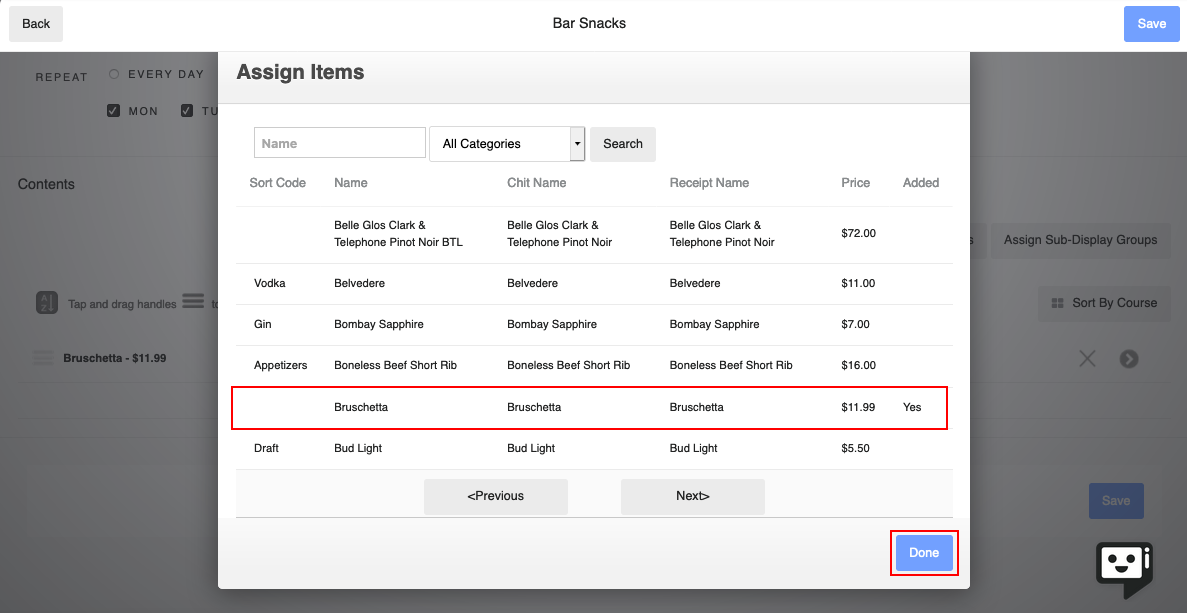Click the A-Z sort handle icon
This screenshot has width=1187, height=613.
pyautogui.click(x=46, y=302)
